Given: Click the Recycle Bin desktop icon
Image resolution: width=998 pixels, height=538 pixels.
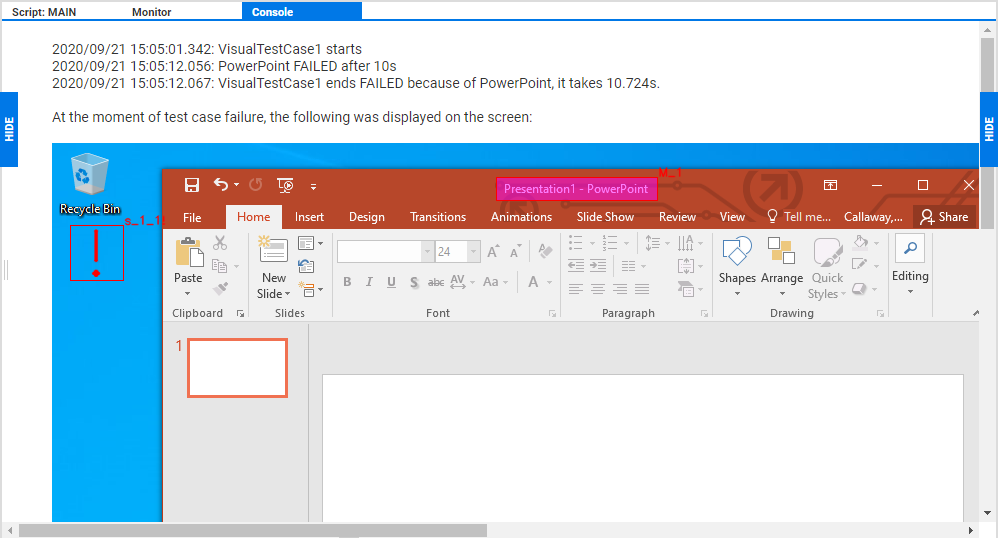Looking at the screenshot, I should click(x=90, y=185).
